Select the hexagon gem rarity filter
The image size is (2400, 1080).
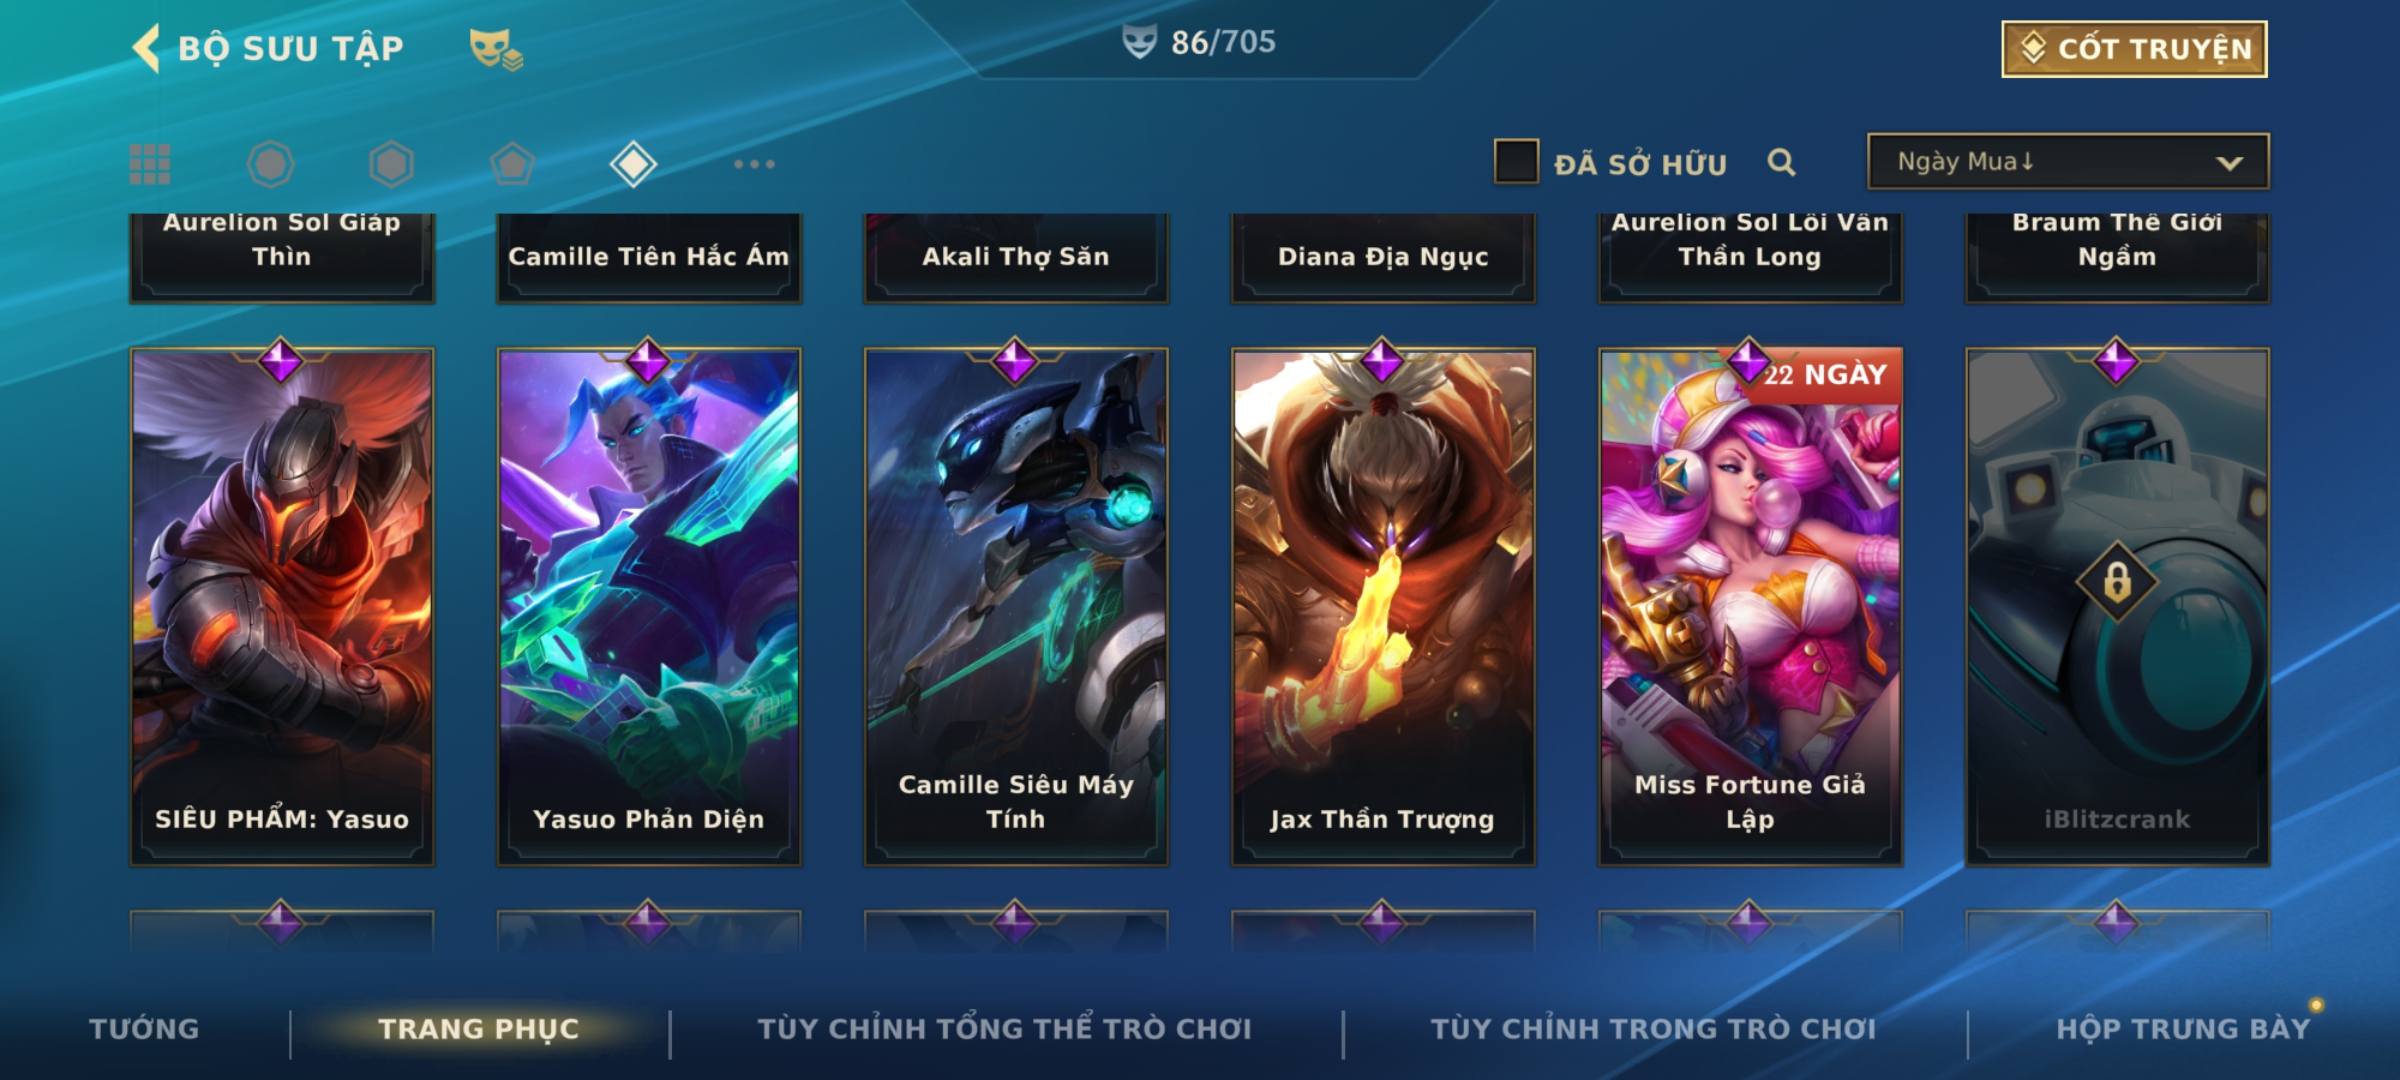coord(391,164)
